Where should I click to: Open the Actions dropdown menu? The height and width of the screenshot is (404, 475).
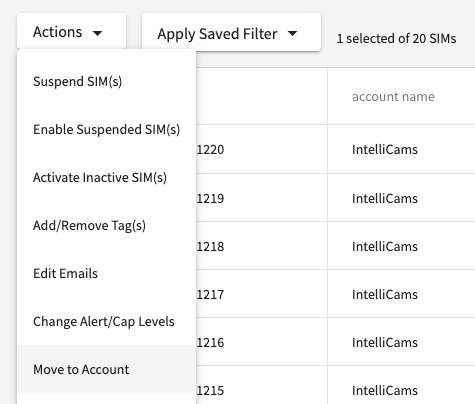point(71,31)
